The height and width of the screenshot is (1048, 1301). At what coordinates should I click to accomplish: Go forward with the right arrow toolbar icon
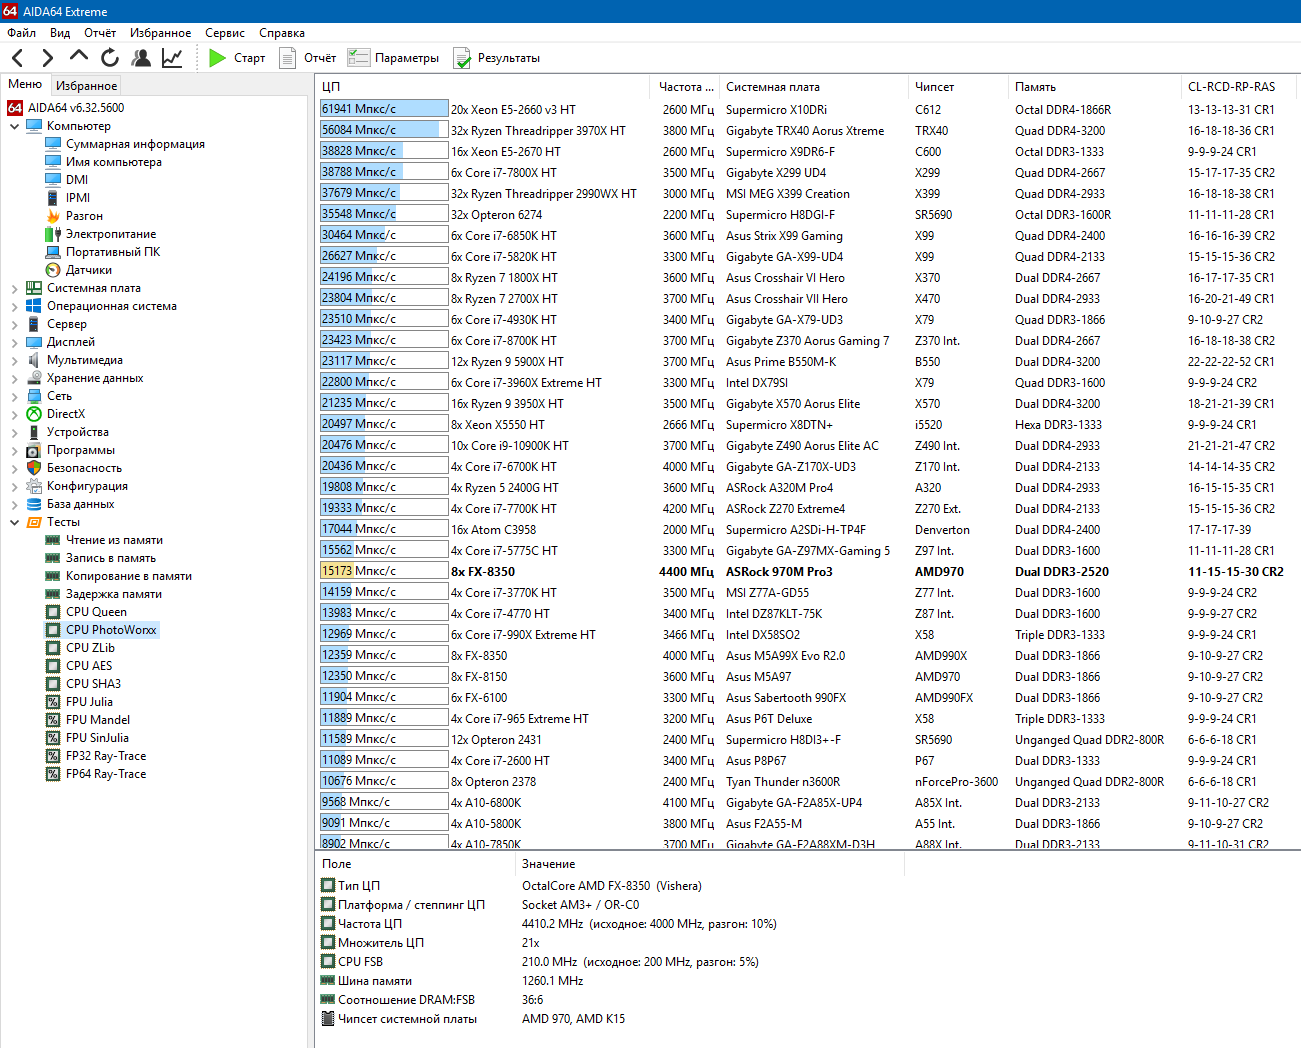click(48, 58)
